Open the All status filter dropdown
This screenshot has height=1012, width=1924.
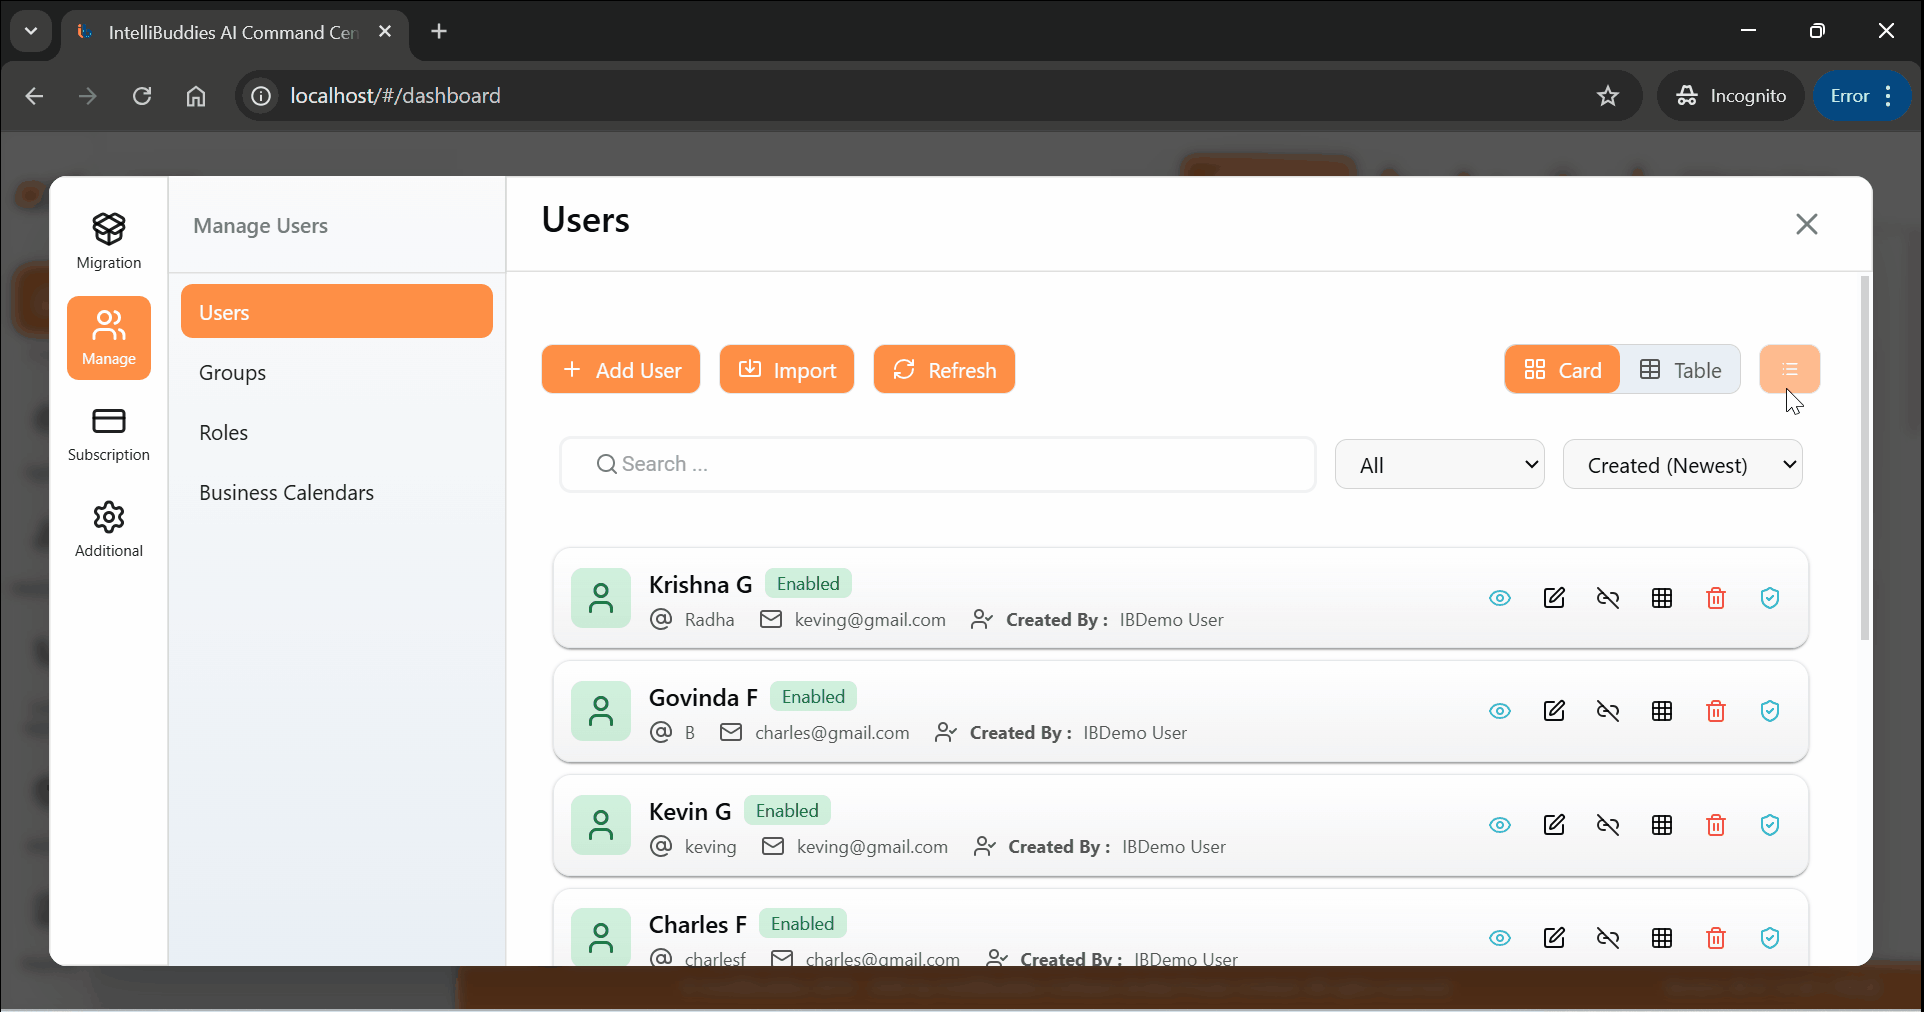1439,465
